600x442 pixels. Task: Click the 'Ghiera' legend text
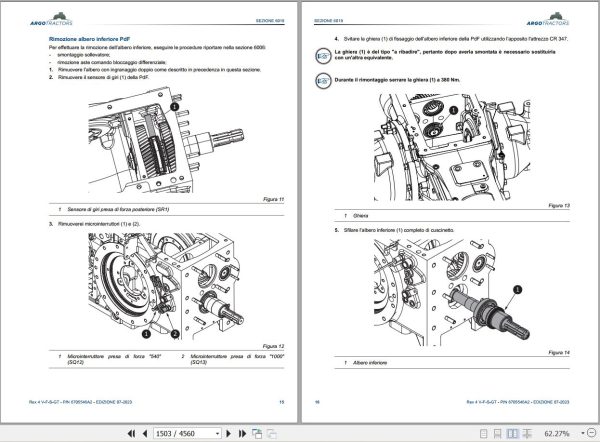pyautogui.click(x=361, y=216)
